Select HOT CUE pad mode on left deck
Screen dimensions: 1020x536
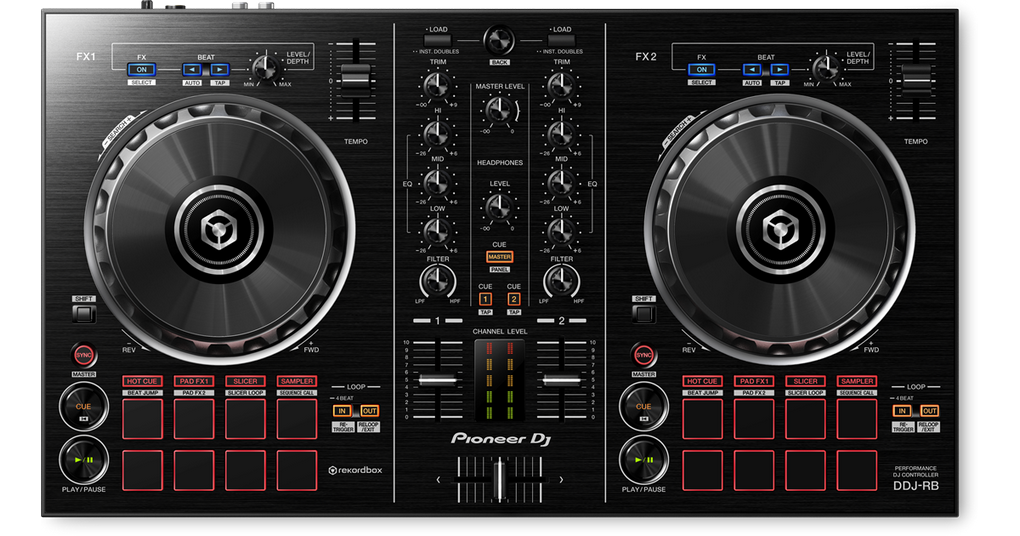[x=142, y=381]
